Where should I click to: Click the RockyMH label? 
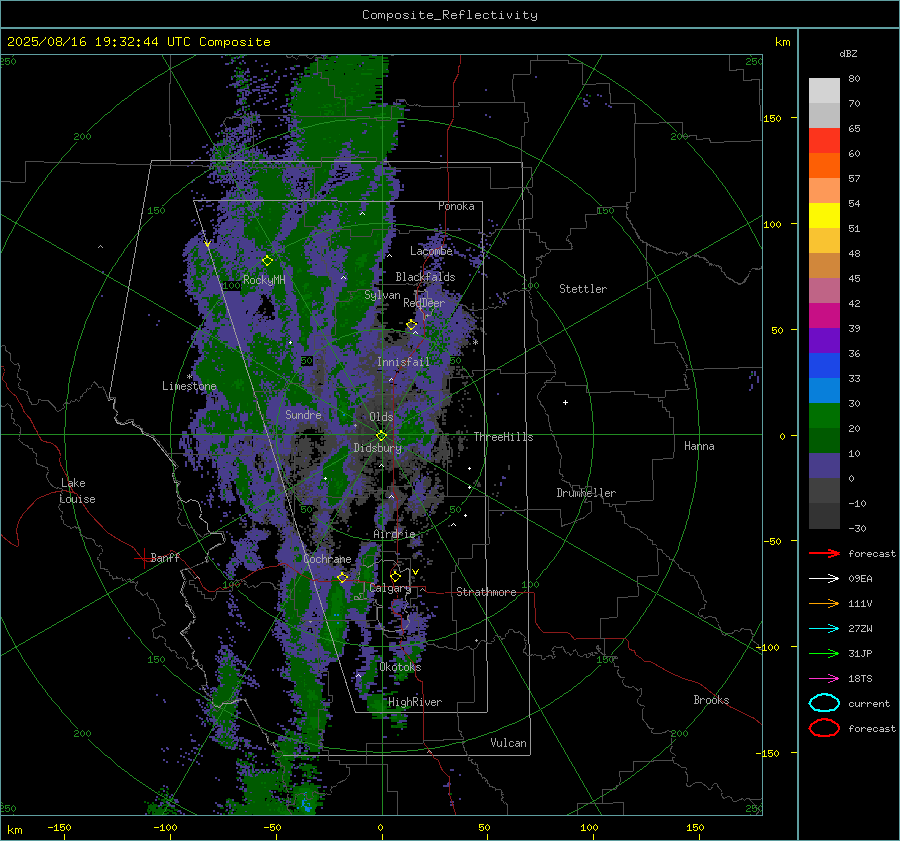pyautogui.click(x=264, y=280)
